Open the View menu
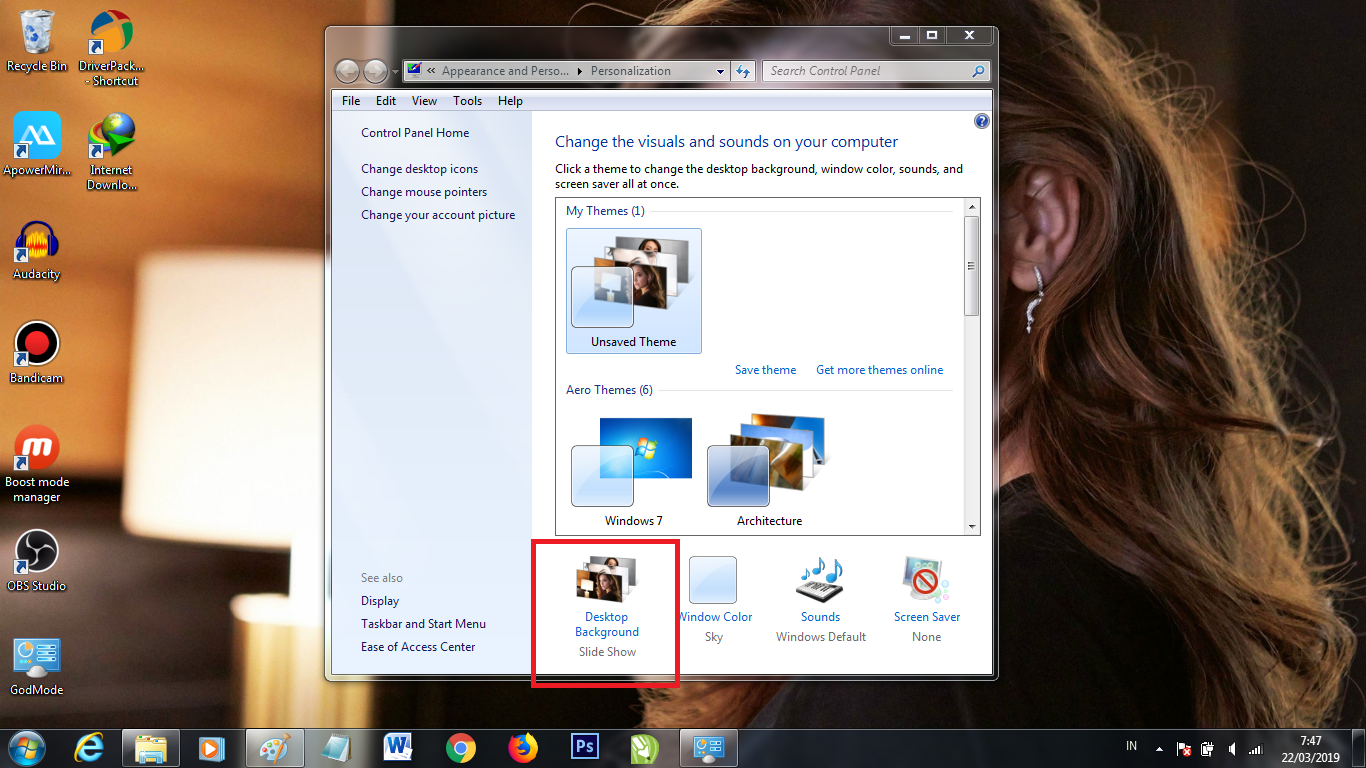Viewport: 1366px width, 768px height. point(424,101)
